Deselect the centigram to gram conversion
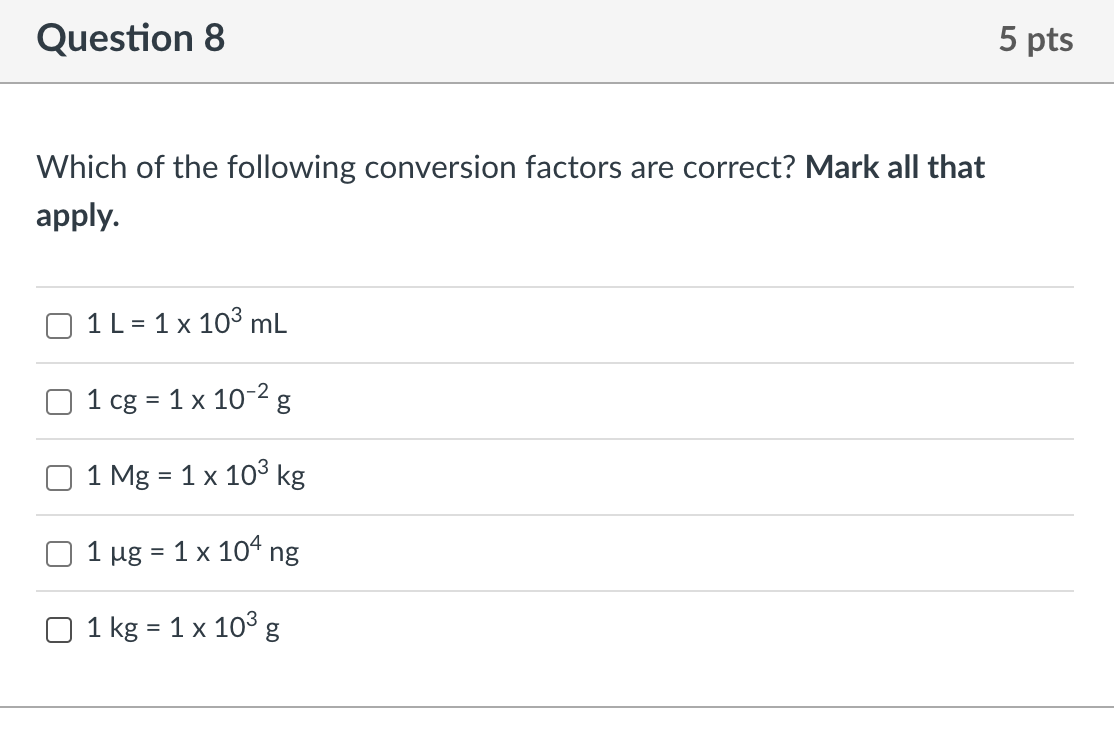 point(58,402)
